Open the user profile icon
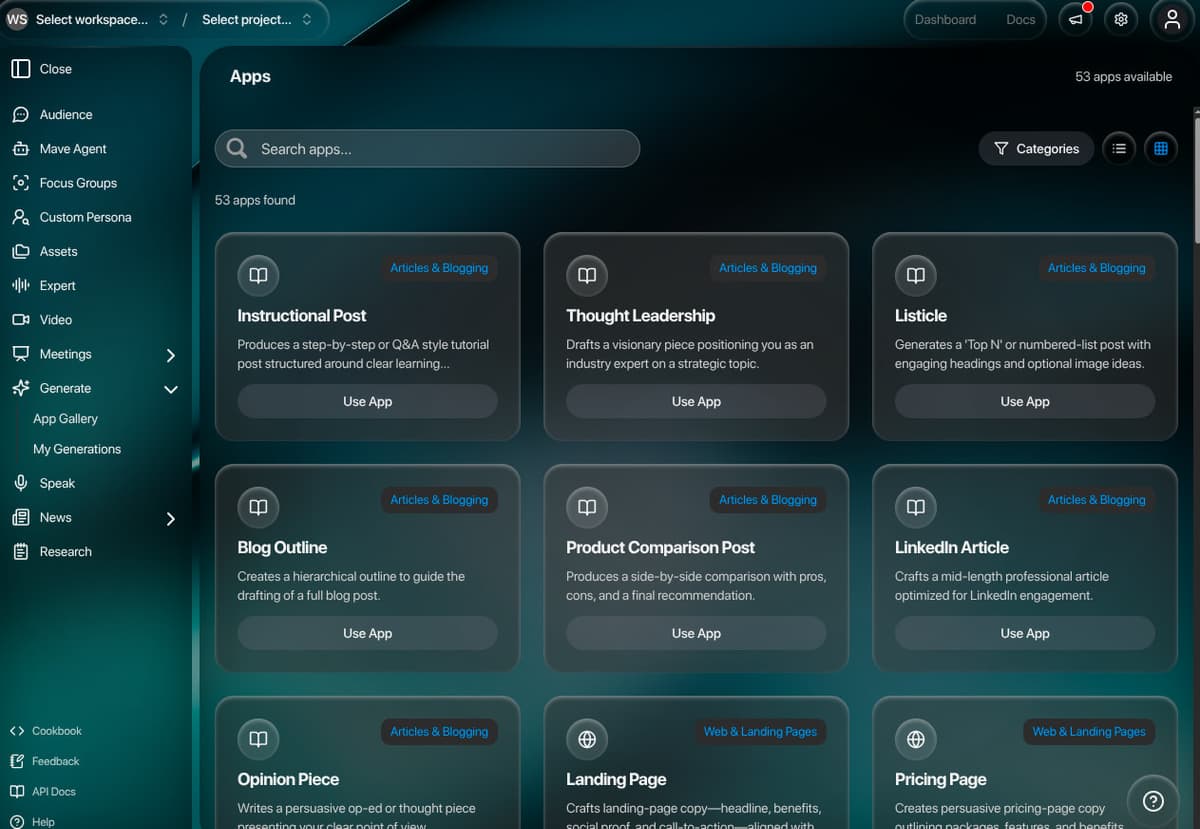This screenshot has width=1200, height=829. 1173,20
